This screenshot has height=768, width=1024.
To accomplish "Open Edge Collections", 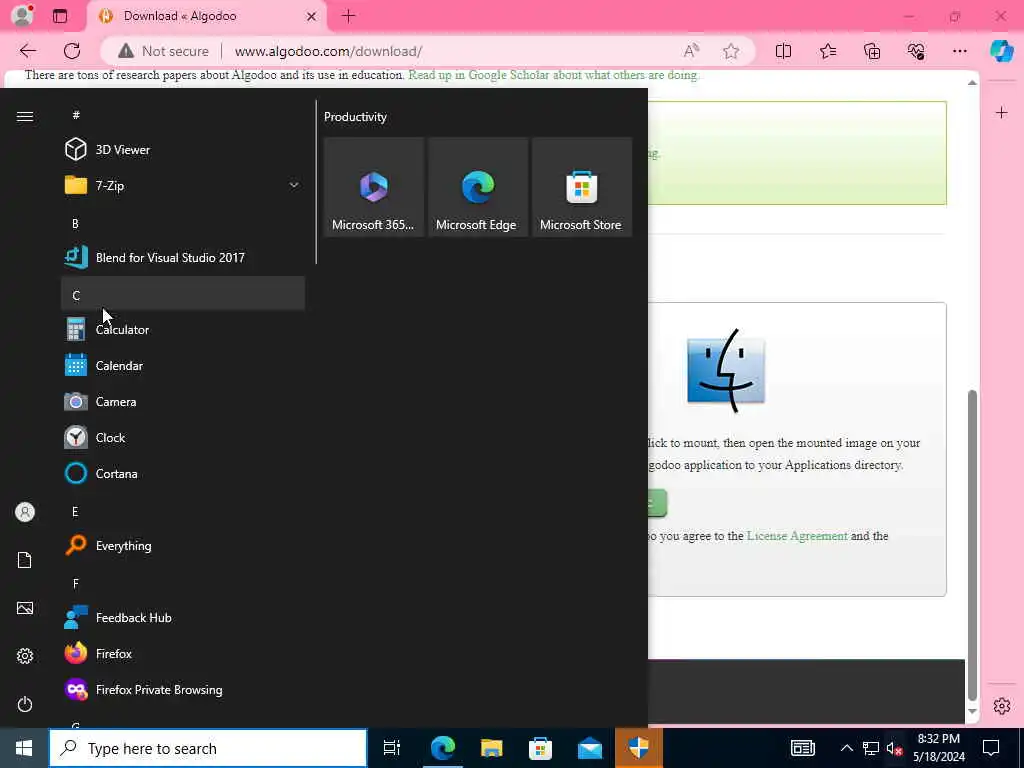I will tap(872, 51).
